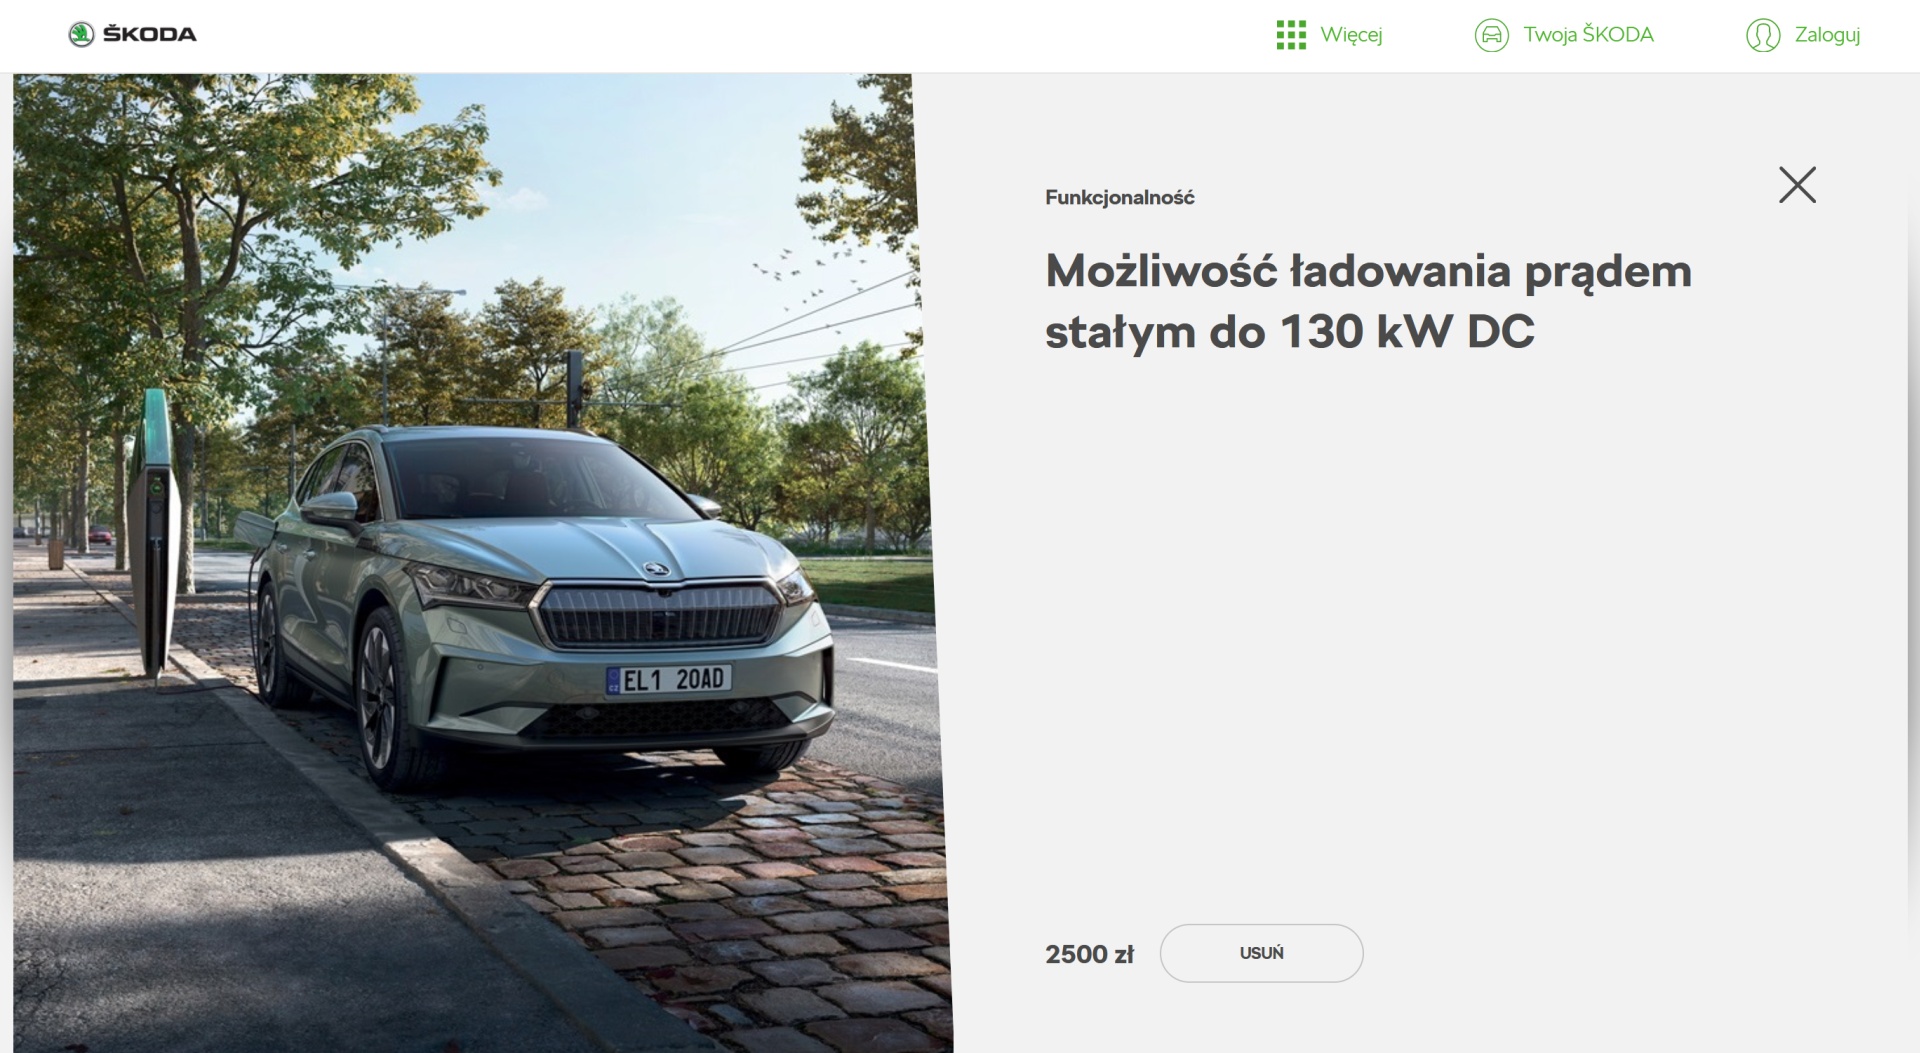
Task: Click the car's front grille
Action: click(660, 613)
